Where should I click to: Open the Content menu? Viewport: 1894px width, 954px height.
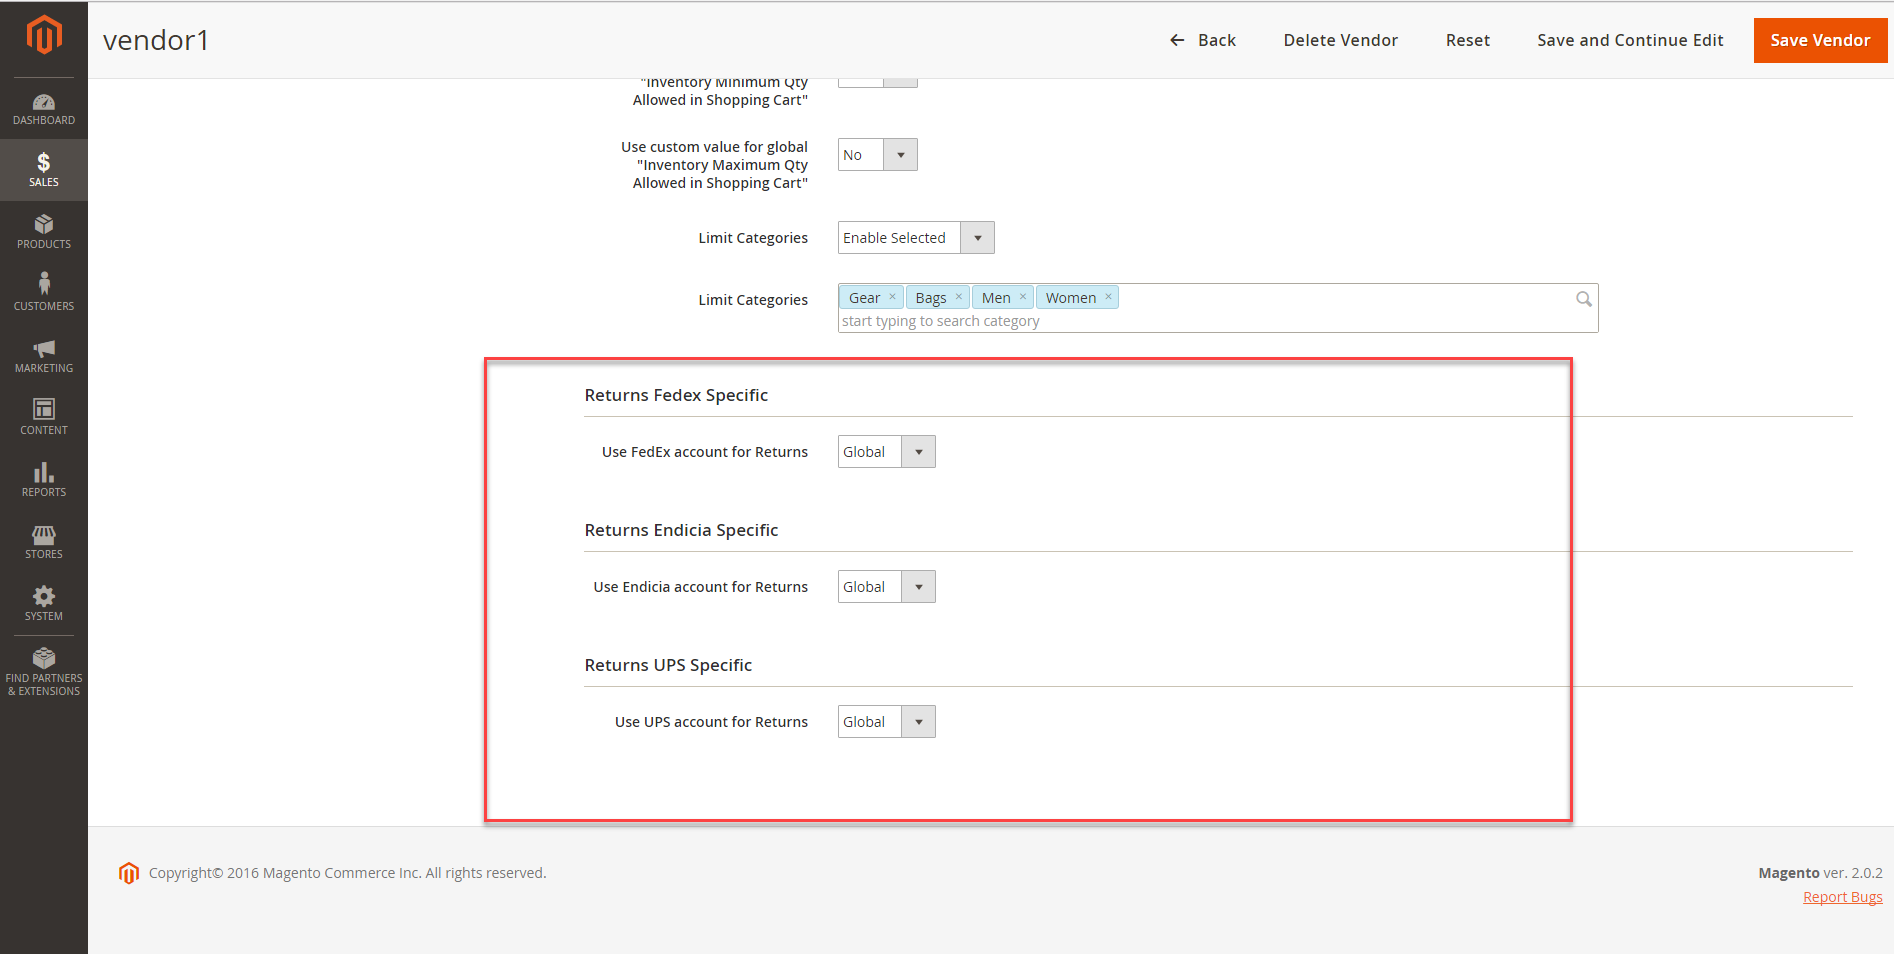click(x=44, y=418)
